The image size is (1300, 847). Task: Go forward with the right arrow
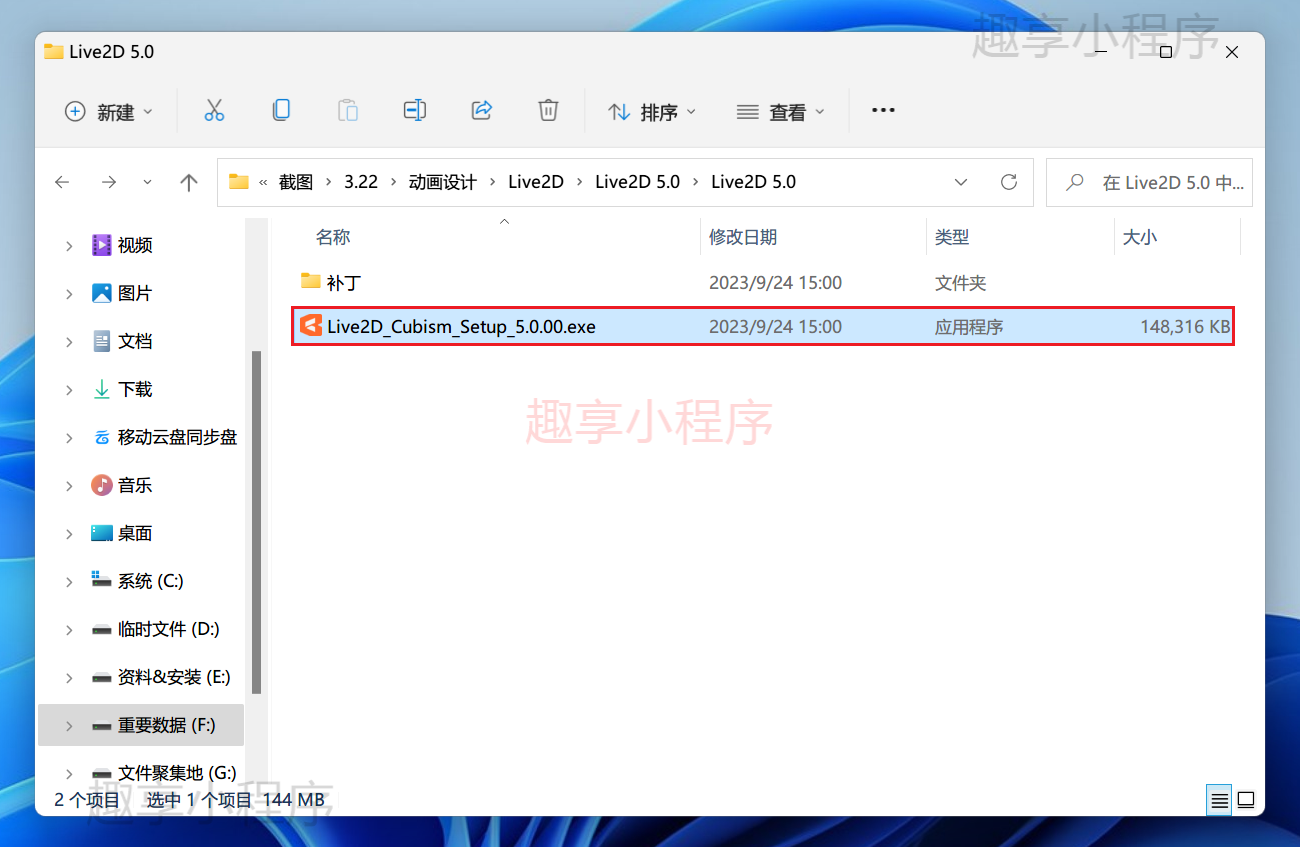coord(109,182)
